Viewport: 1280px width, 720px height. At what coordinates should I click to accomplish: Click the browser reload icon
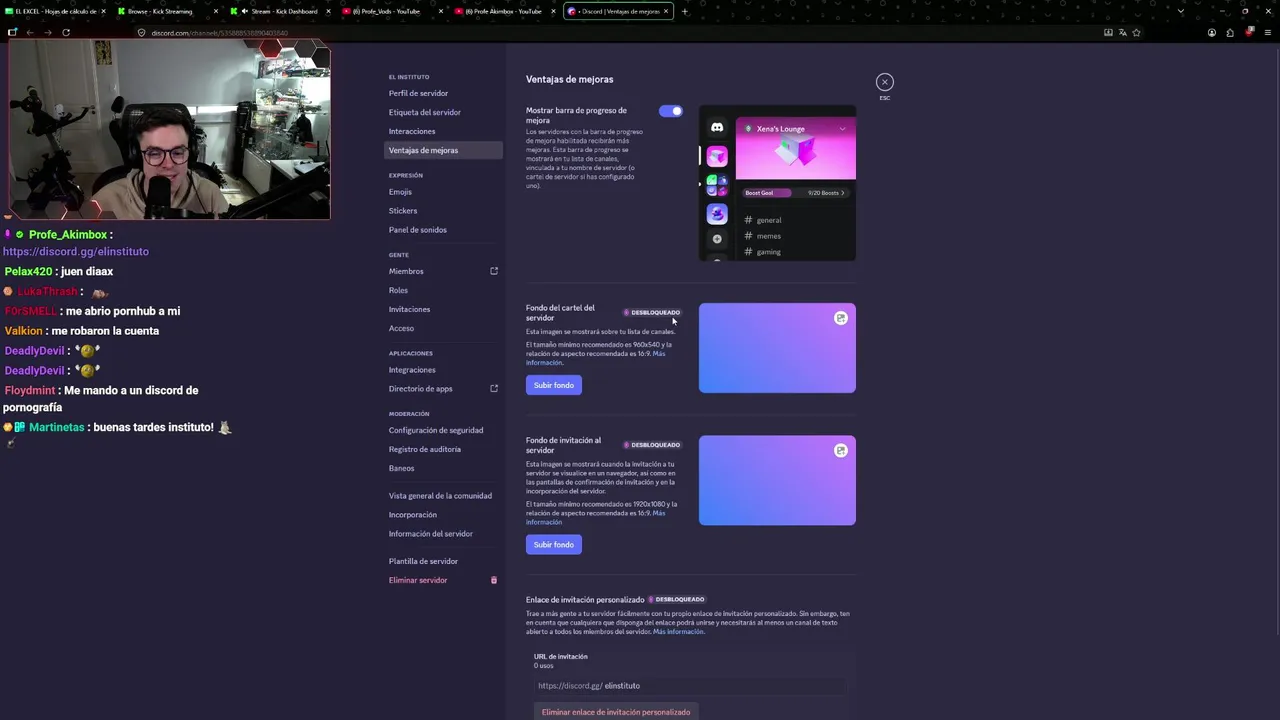tap(66, 32)
